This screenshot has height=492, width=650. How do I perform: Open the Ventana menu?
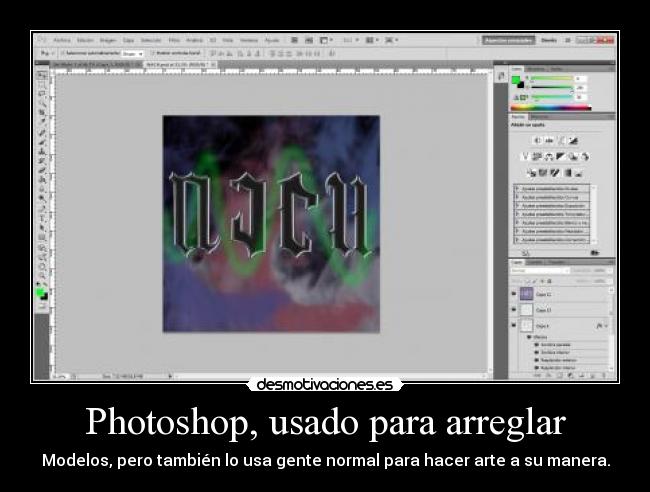click(249, 40)
